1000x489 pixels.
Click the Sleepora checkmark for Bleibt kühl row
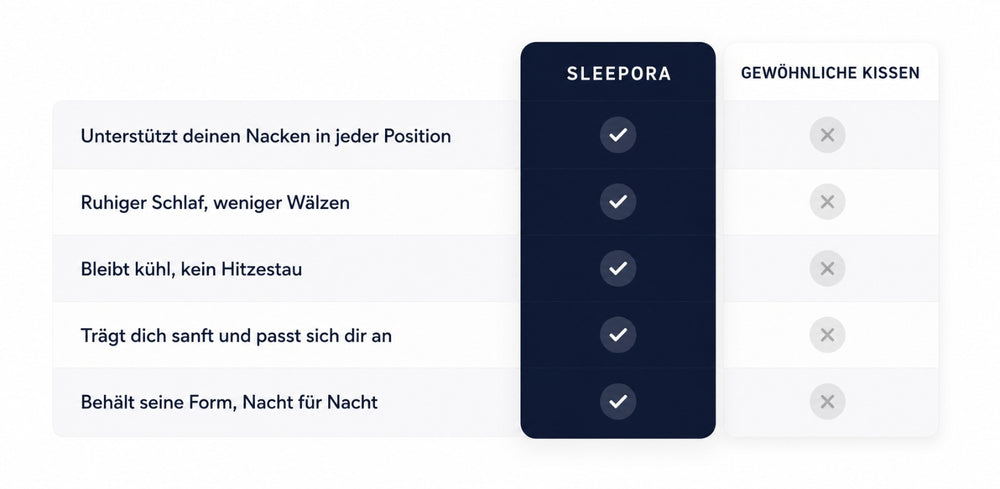pyautogui.click(x=617, y=268)
